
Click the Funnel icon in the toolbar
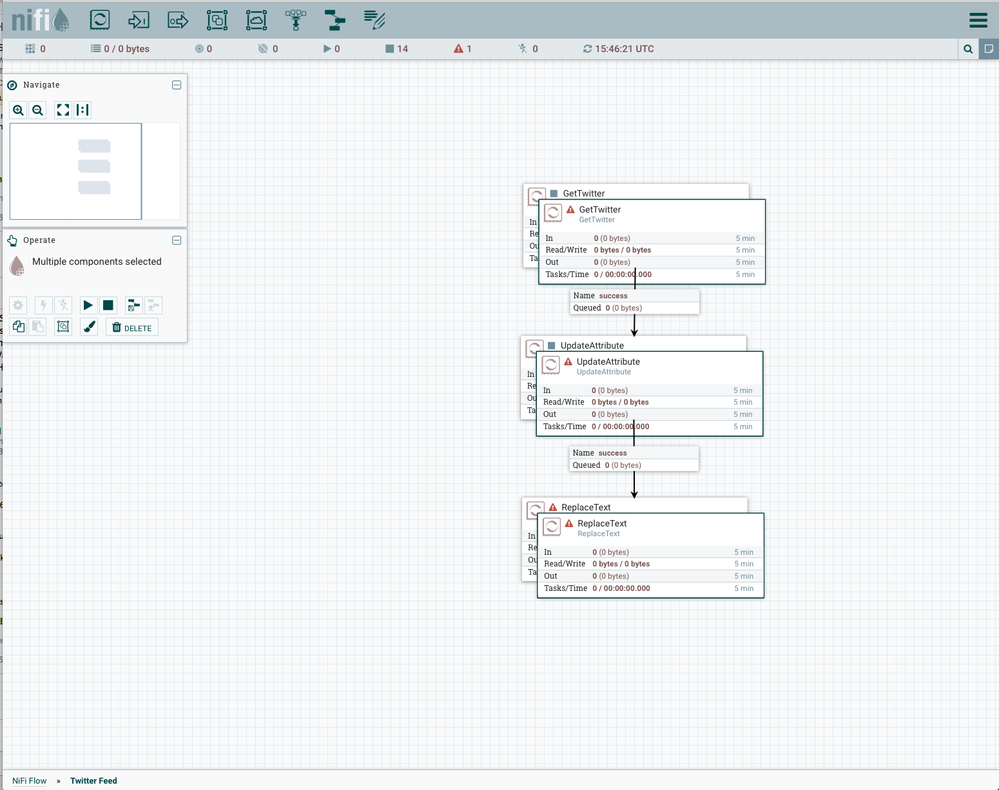coord(295,19)
